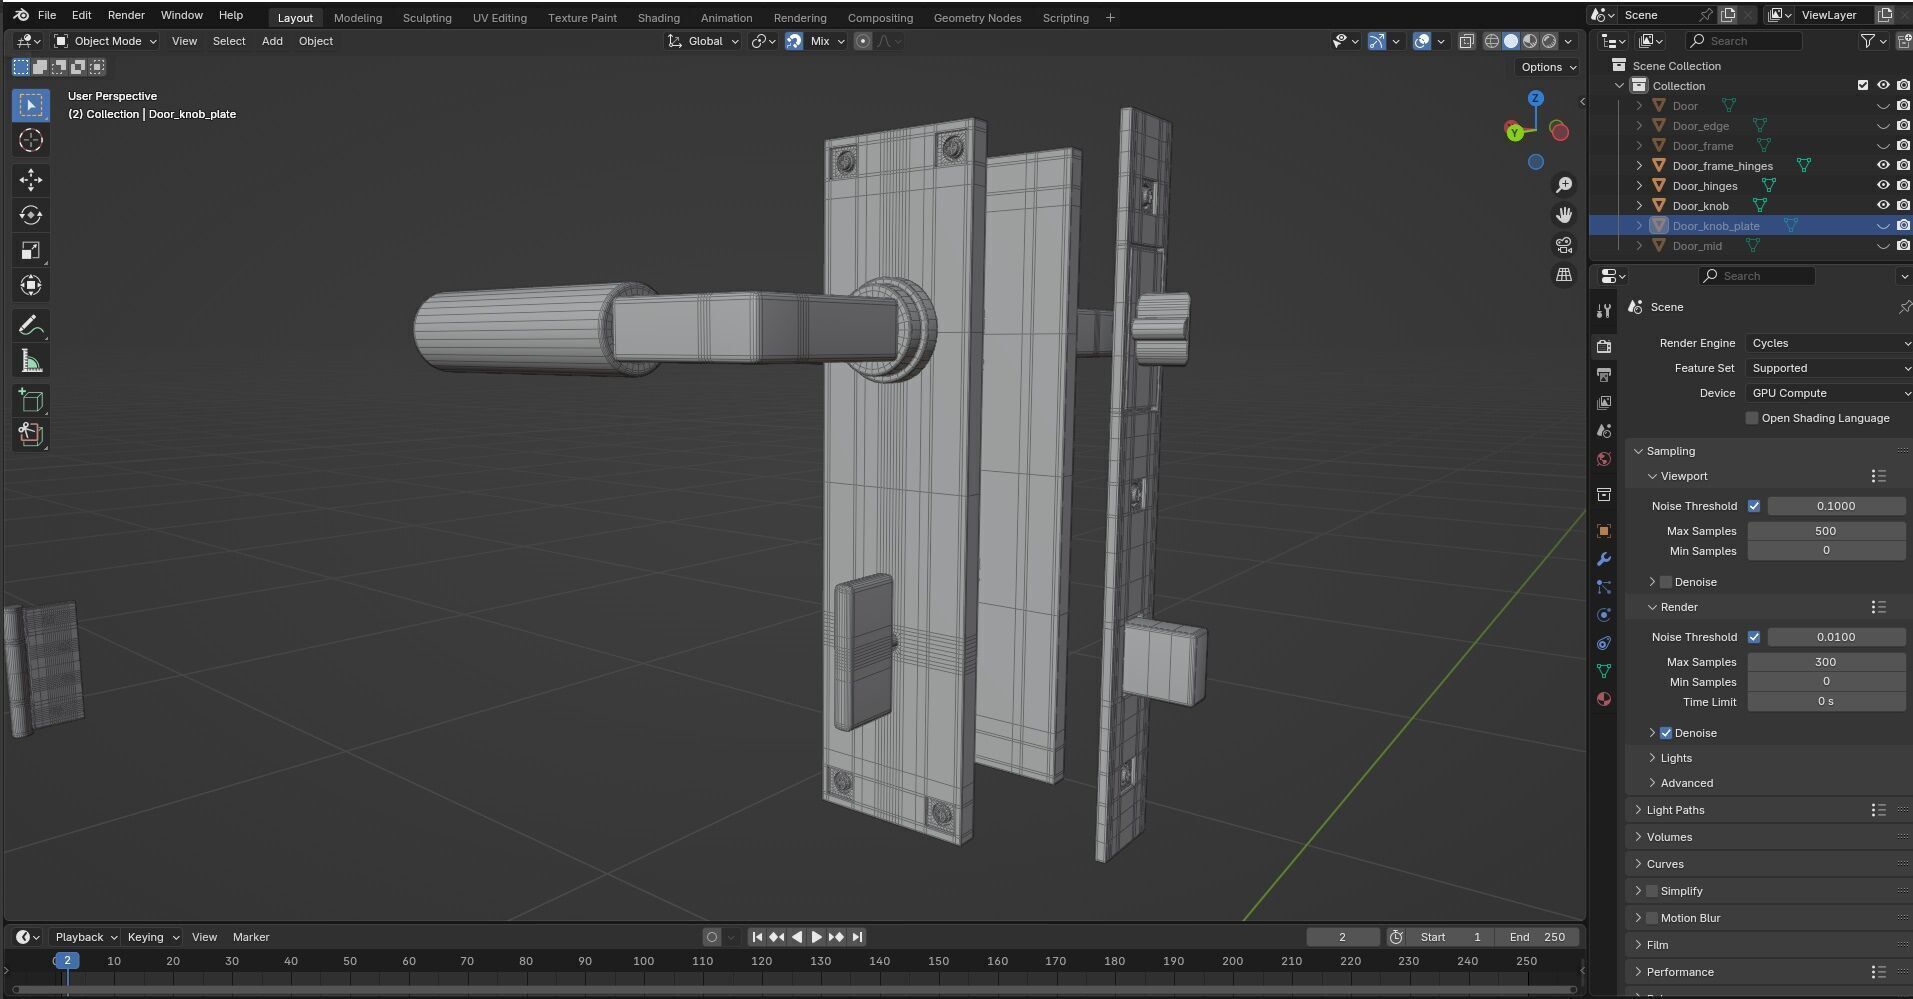This screenshot has height=999, width=1913.
Task: Open the Playback popover in timeline
Action: pos(85,937)
